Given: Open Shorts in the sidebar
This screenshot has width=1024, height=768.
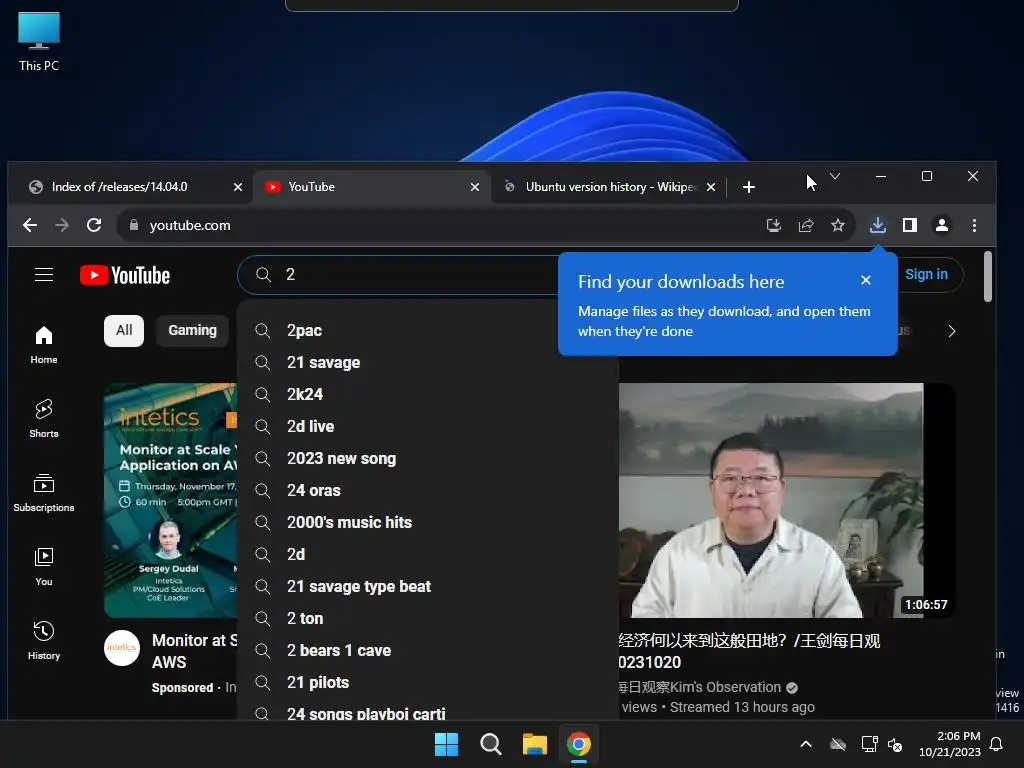Looking at the screenshot, I should (44, 419).
